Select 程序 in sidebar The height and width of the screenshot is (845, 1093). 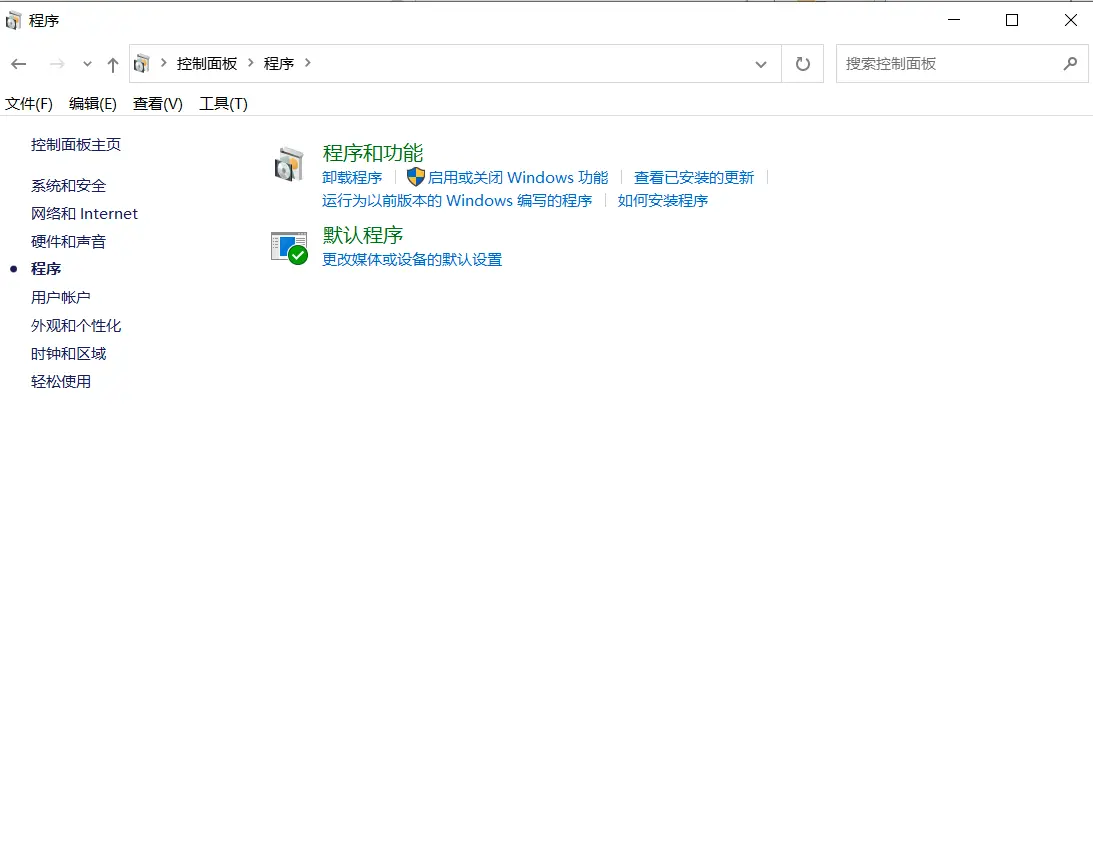pyautogui.click(x=46, y=269)
